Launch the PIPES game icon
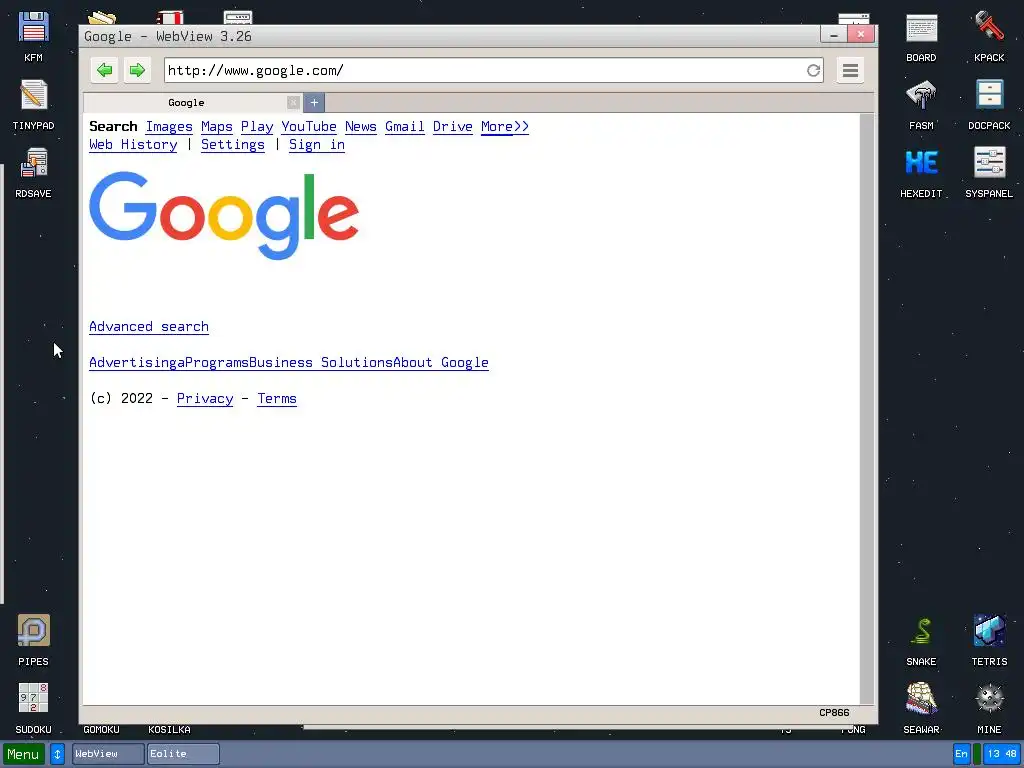Screen dimensions: 1024x768 (x=33, y=640)
